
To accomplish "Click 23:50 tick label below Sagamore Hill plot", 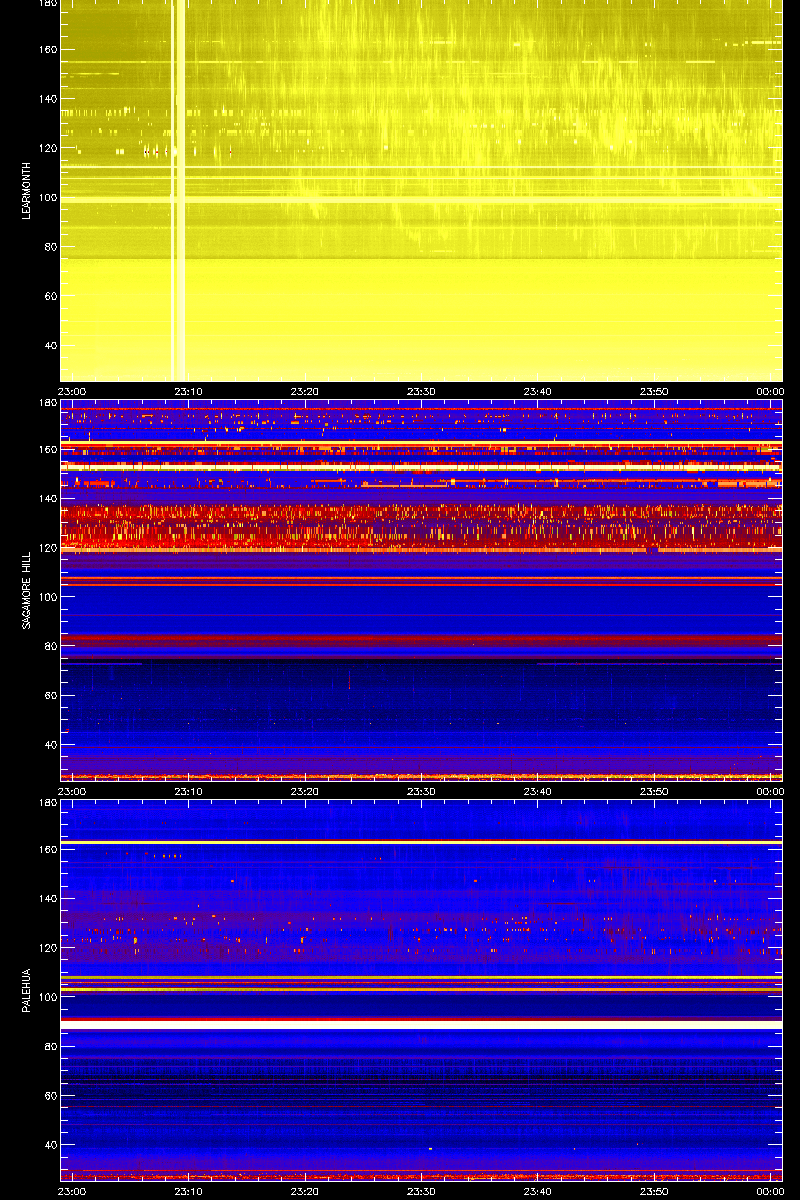I will tap(653, 792).
